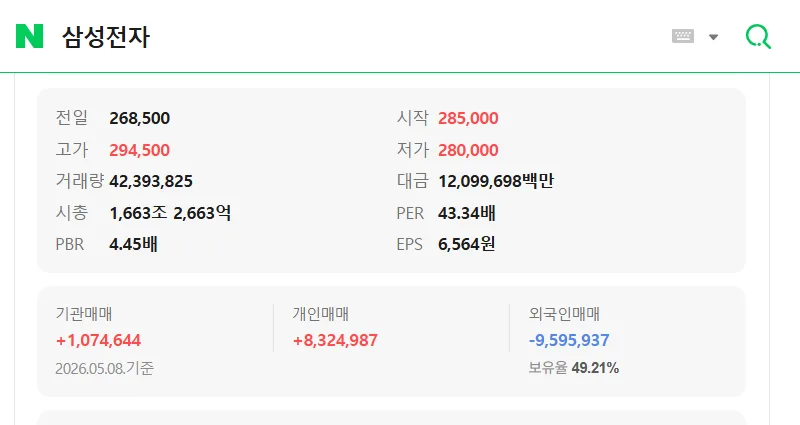Select institutional net value +1,074,644
Screen dimensions: 800x425
point(98,340)
